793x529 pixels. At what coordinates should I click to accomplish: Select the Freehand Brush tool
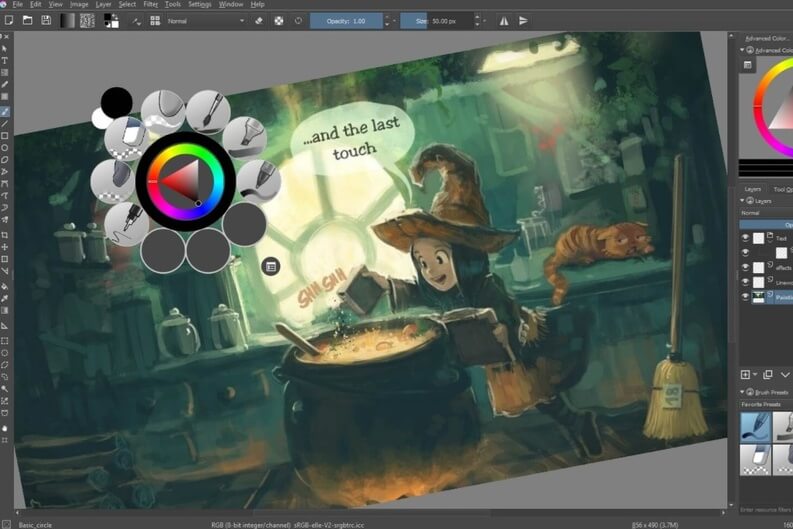tap(5, 111)
